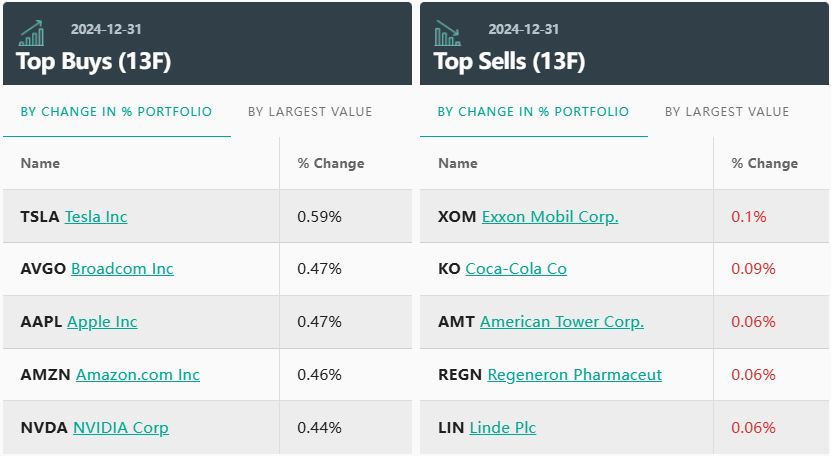
Task: Click the Apple Inc link
Action: [102, 322]
